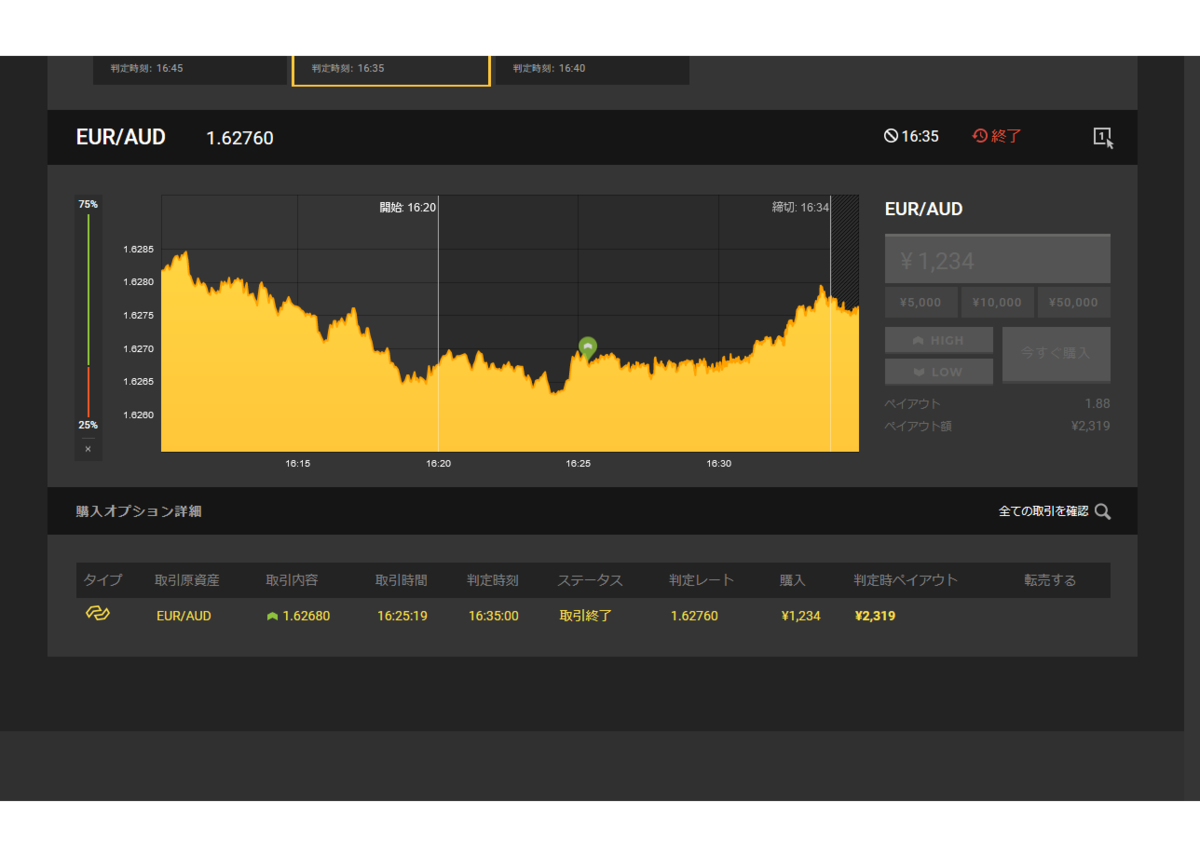Click the red 終了 clock icon
The image size is (1200, 856).
tap(980, 136)
